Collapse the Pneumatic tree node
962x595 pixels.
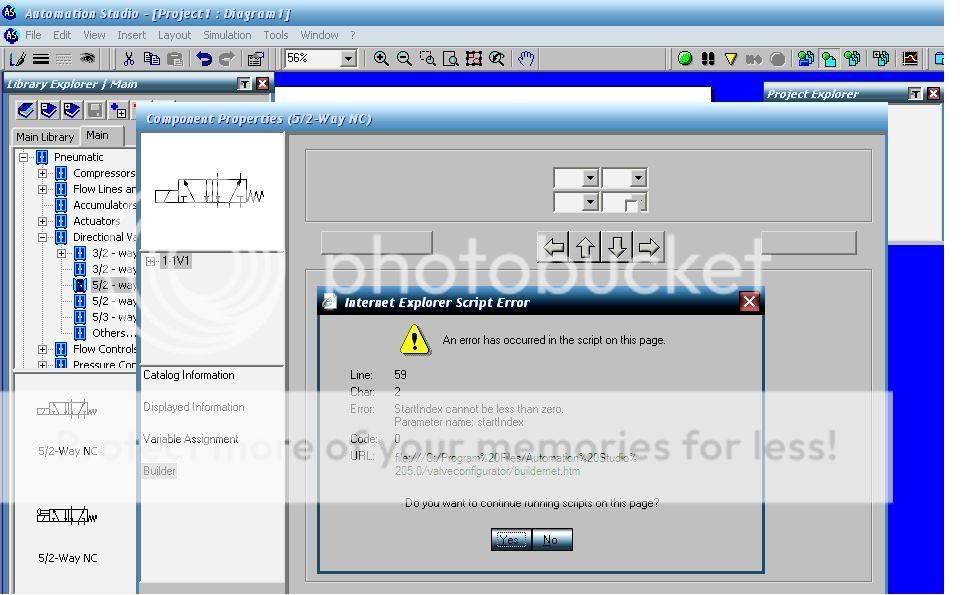(23, 157)
